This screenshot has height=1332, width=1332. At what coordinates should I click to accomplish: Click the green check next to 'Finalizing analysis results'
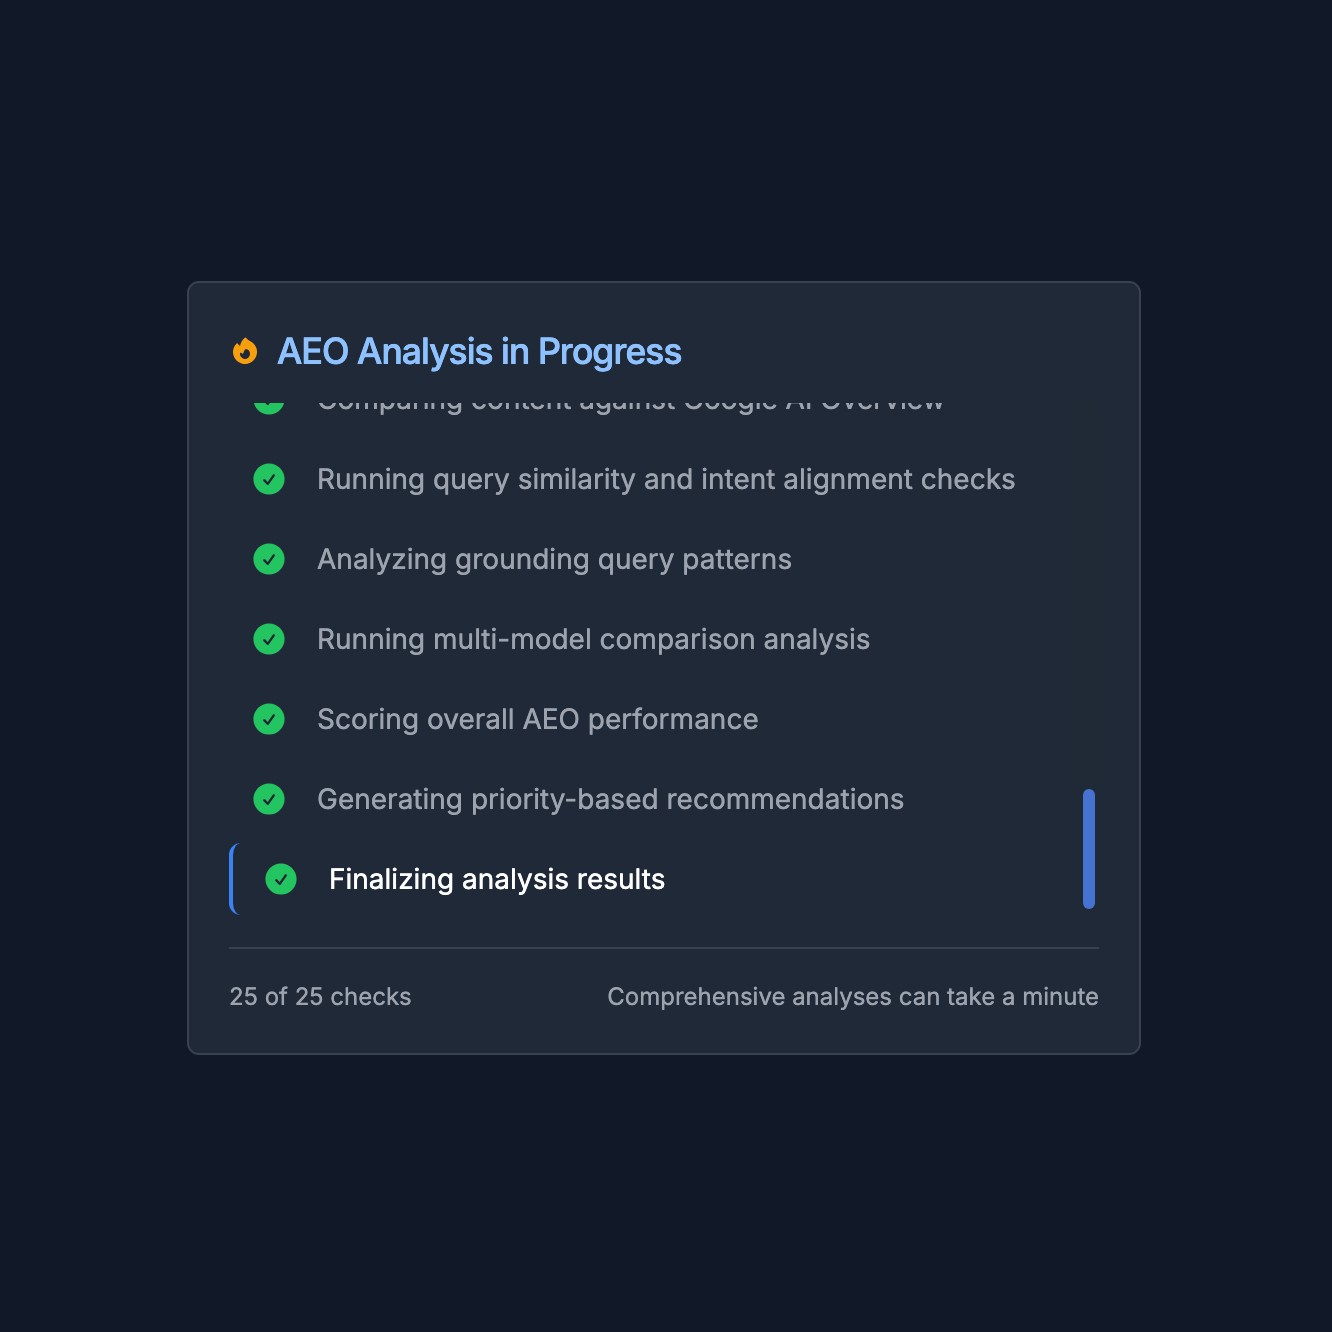281,879
